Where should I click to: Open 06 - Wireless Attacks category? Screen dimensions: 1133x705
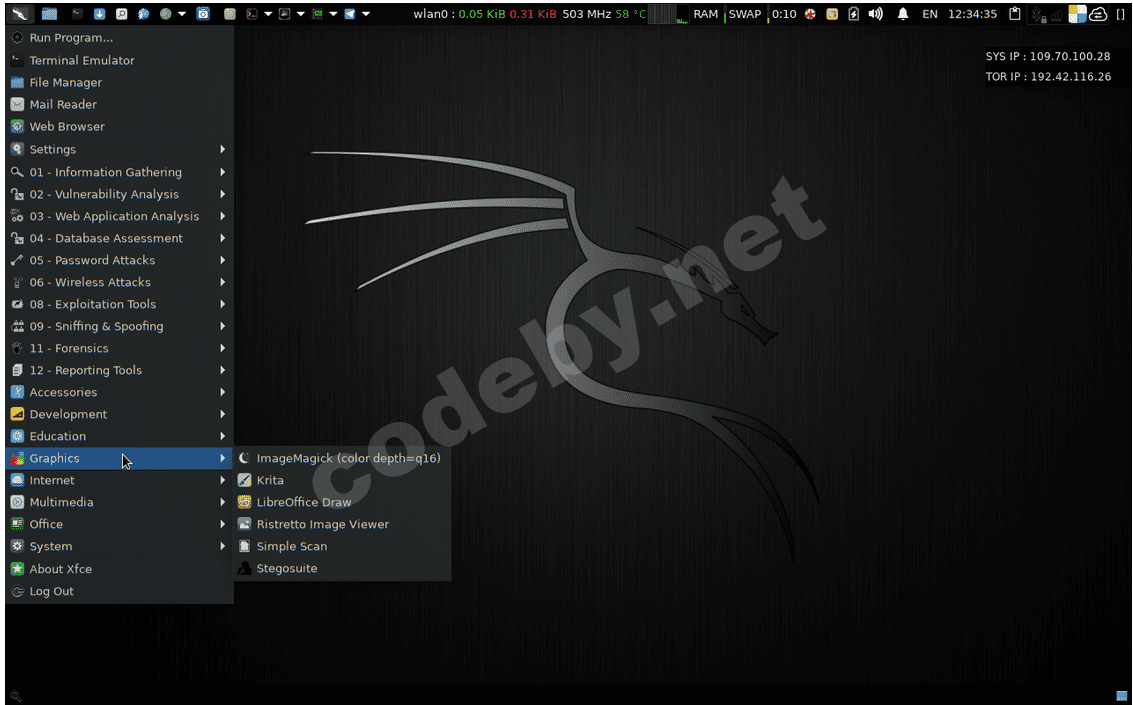(119, 282)
